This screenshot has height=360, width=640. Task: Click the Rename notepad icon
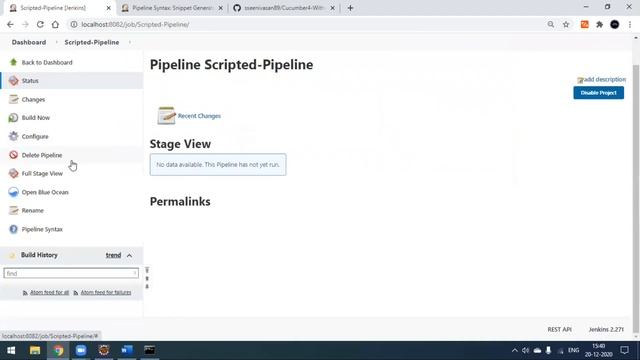pos(13,210)
